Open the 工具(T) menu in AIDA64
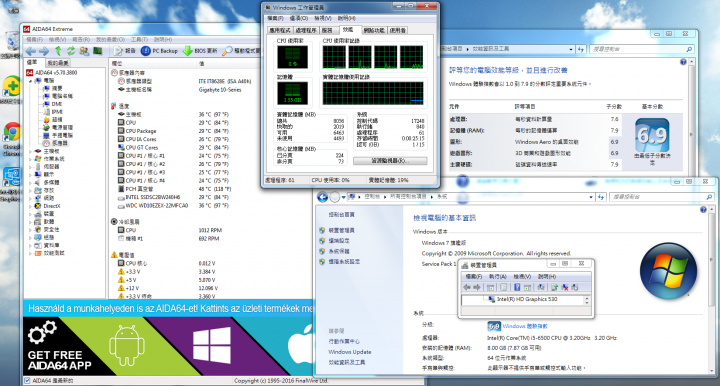The image size is (720, 386). coord(139,39)
